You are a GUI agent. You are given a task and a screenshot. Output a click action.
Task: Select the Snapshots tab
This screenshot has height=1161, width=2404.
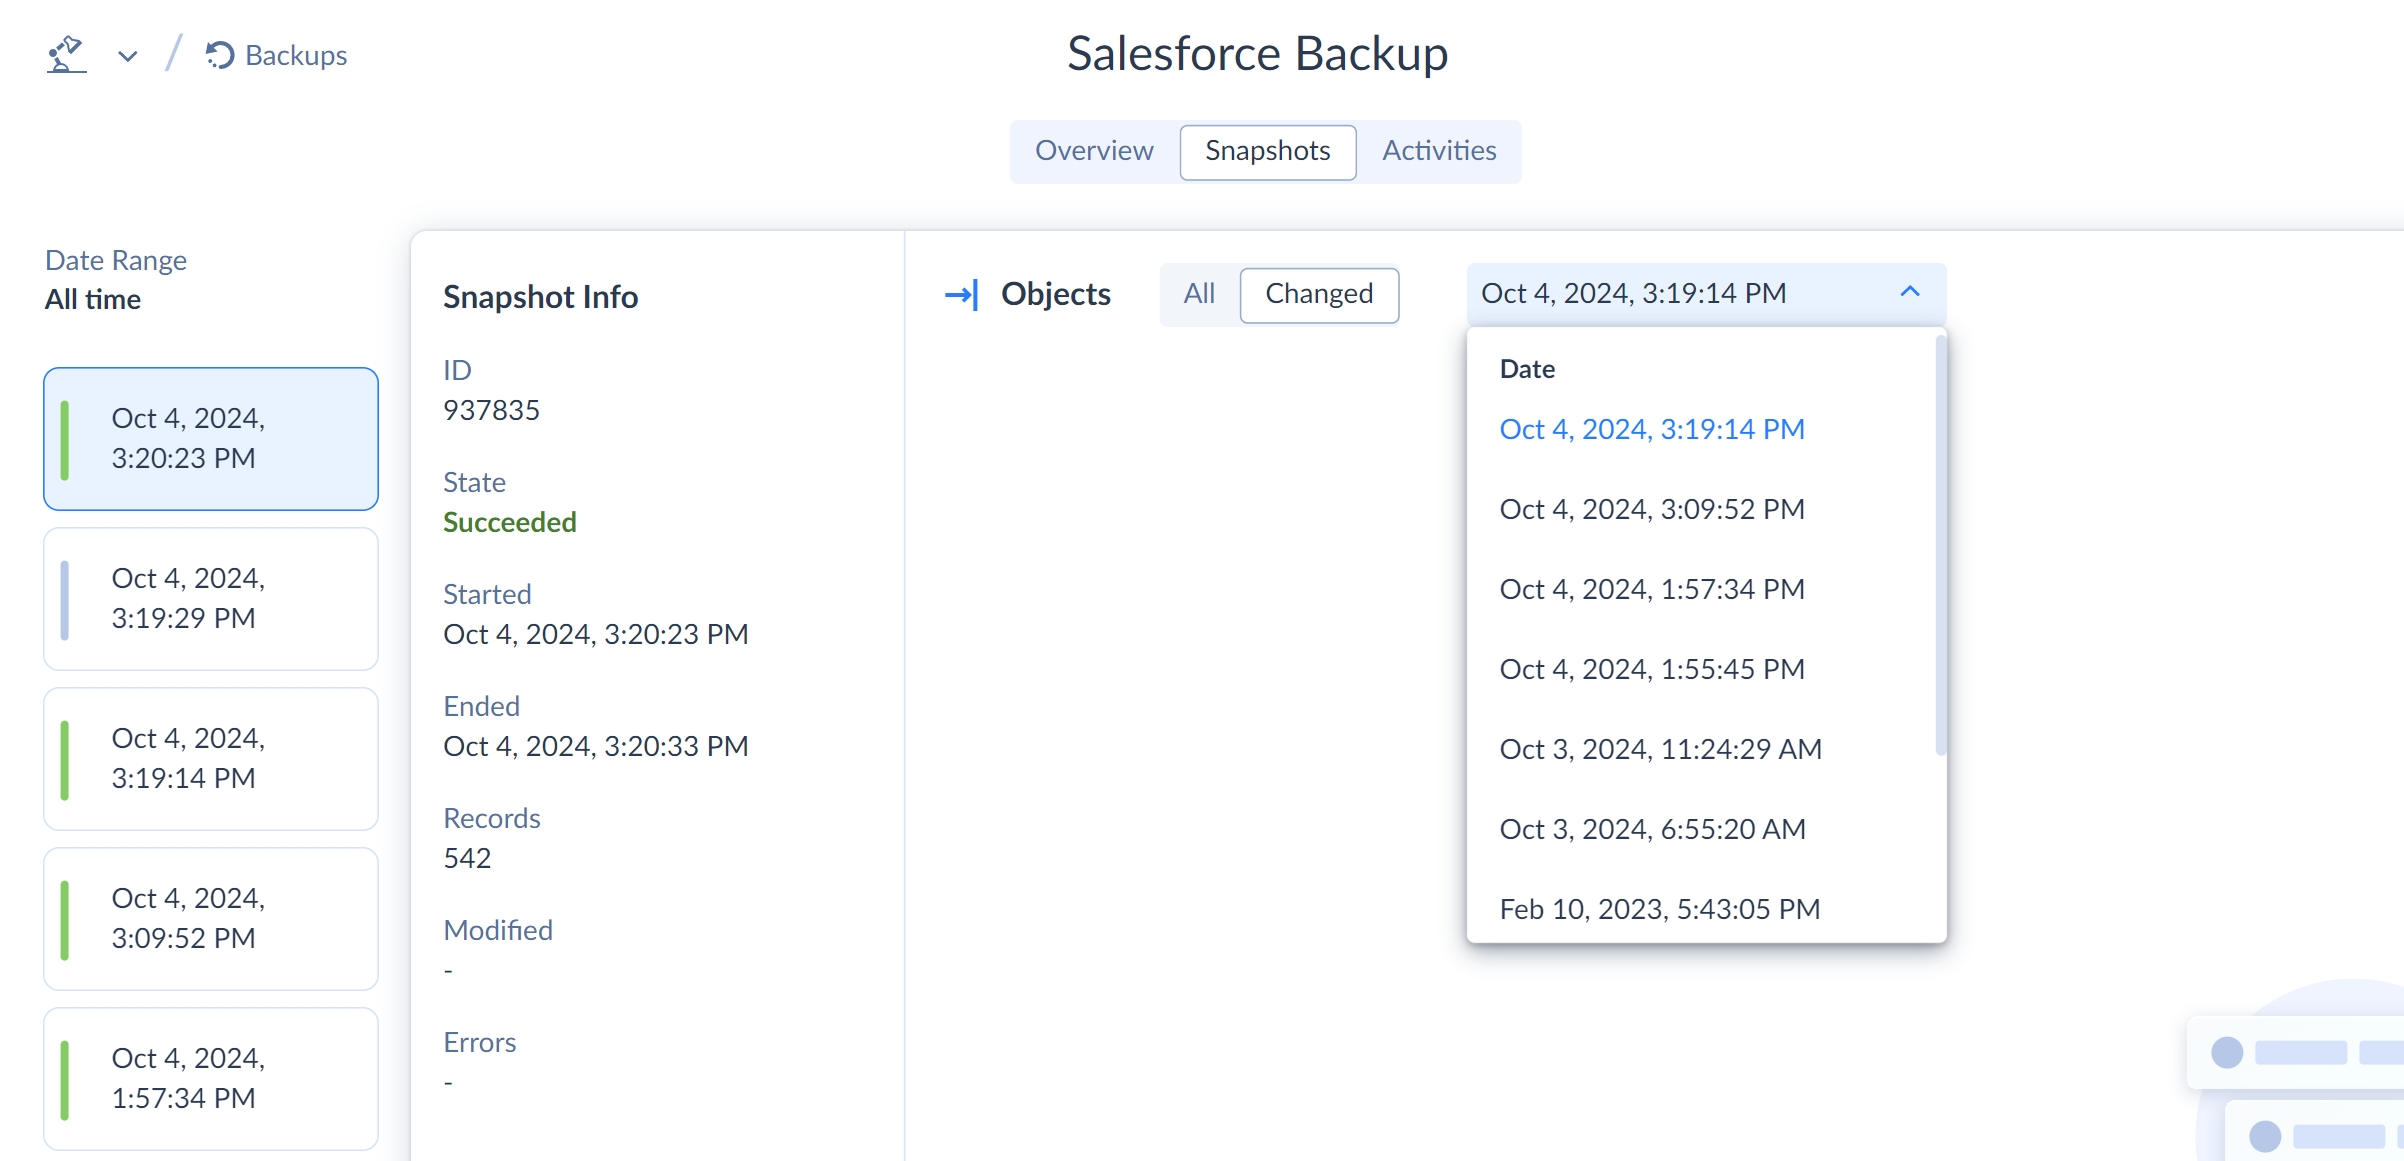(x=1267, y=151)
